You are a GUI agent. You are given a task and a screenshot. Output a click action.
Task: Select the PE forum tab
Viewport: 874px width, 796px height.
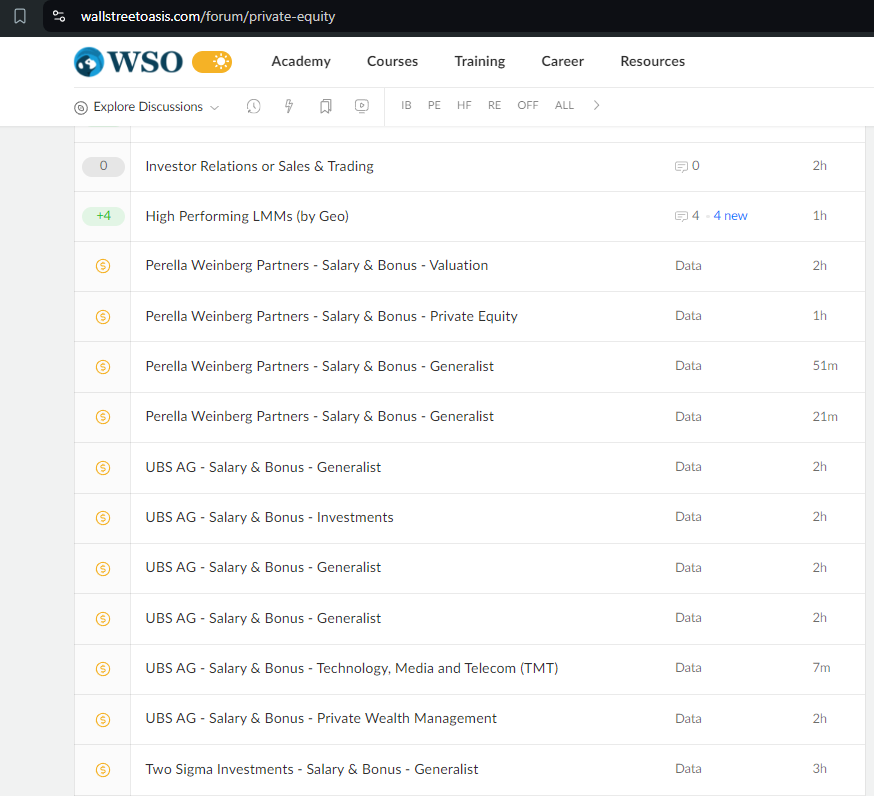click(x=434, y=105)
